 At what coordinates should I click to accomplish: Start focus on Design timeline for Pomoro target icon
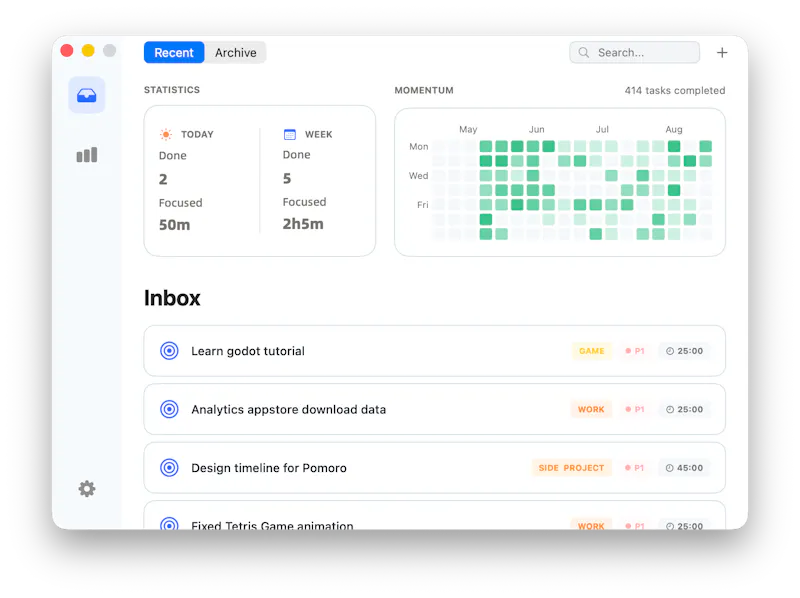[169, 468]
